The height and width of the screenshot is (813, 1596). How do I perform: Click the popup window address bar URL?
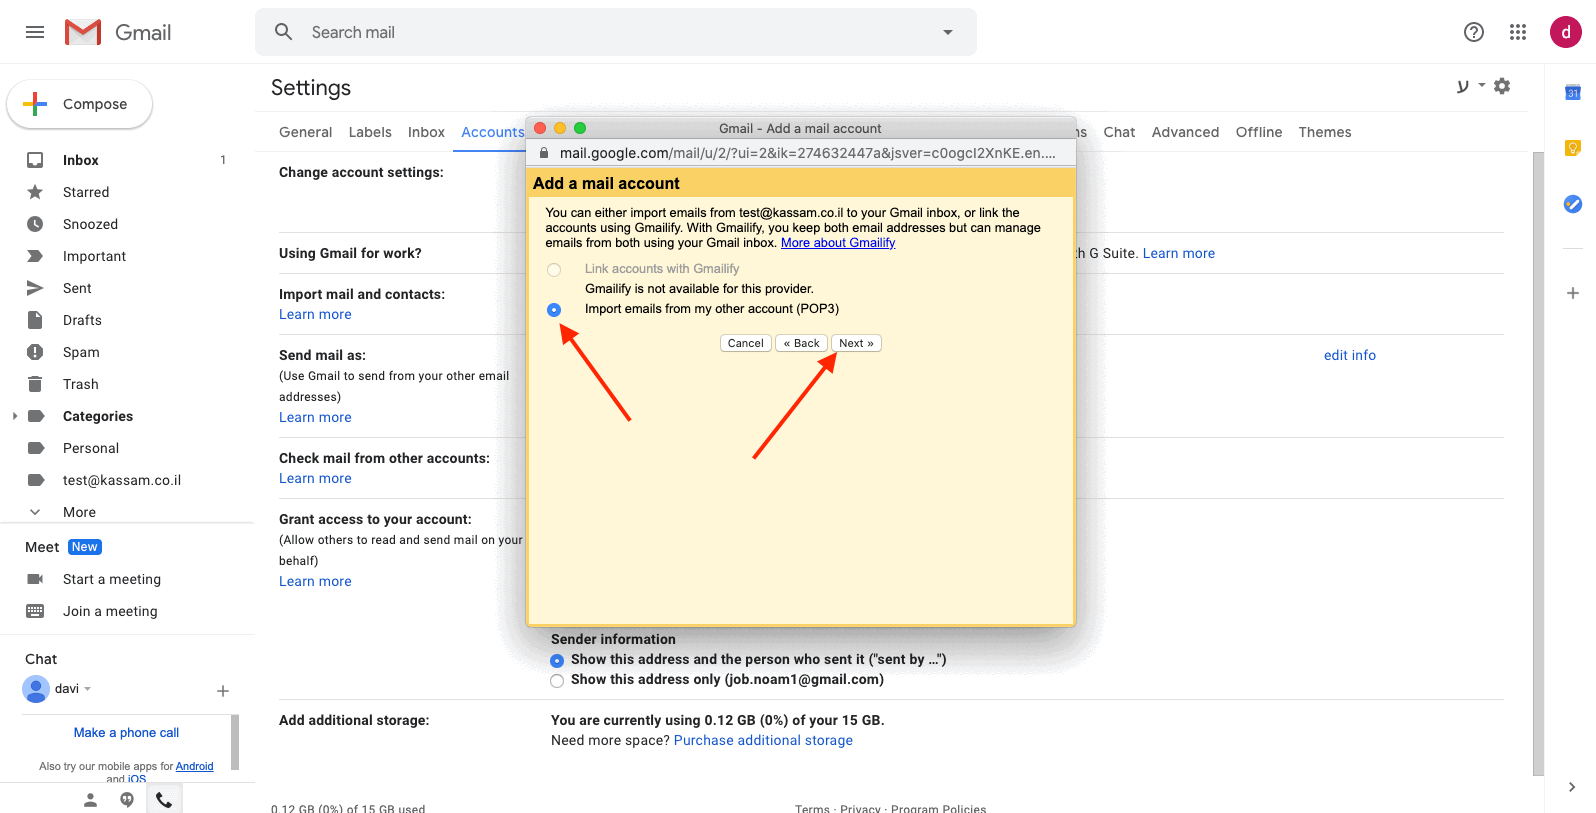(807, 153)
